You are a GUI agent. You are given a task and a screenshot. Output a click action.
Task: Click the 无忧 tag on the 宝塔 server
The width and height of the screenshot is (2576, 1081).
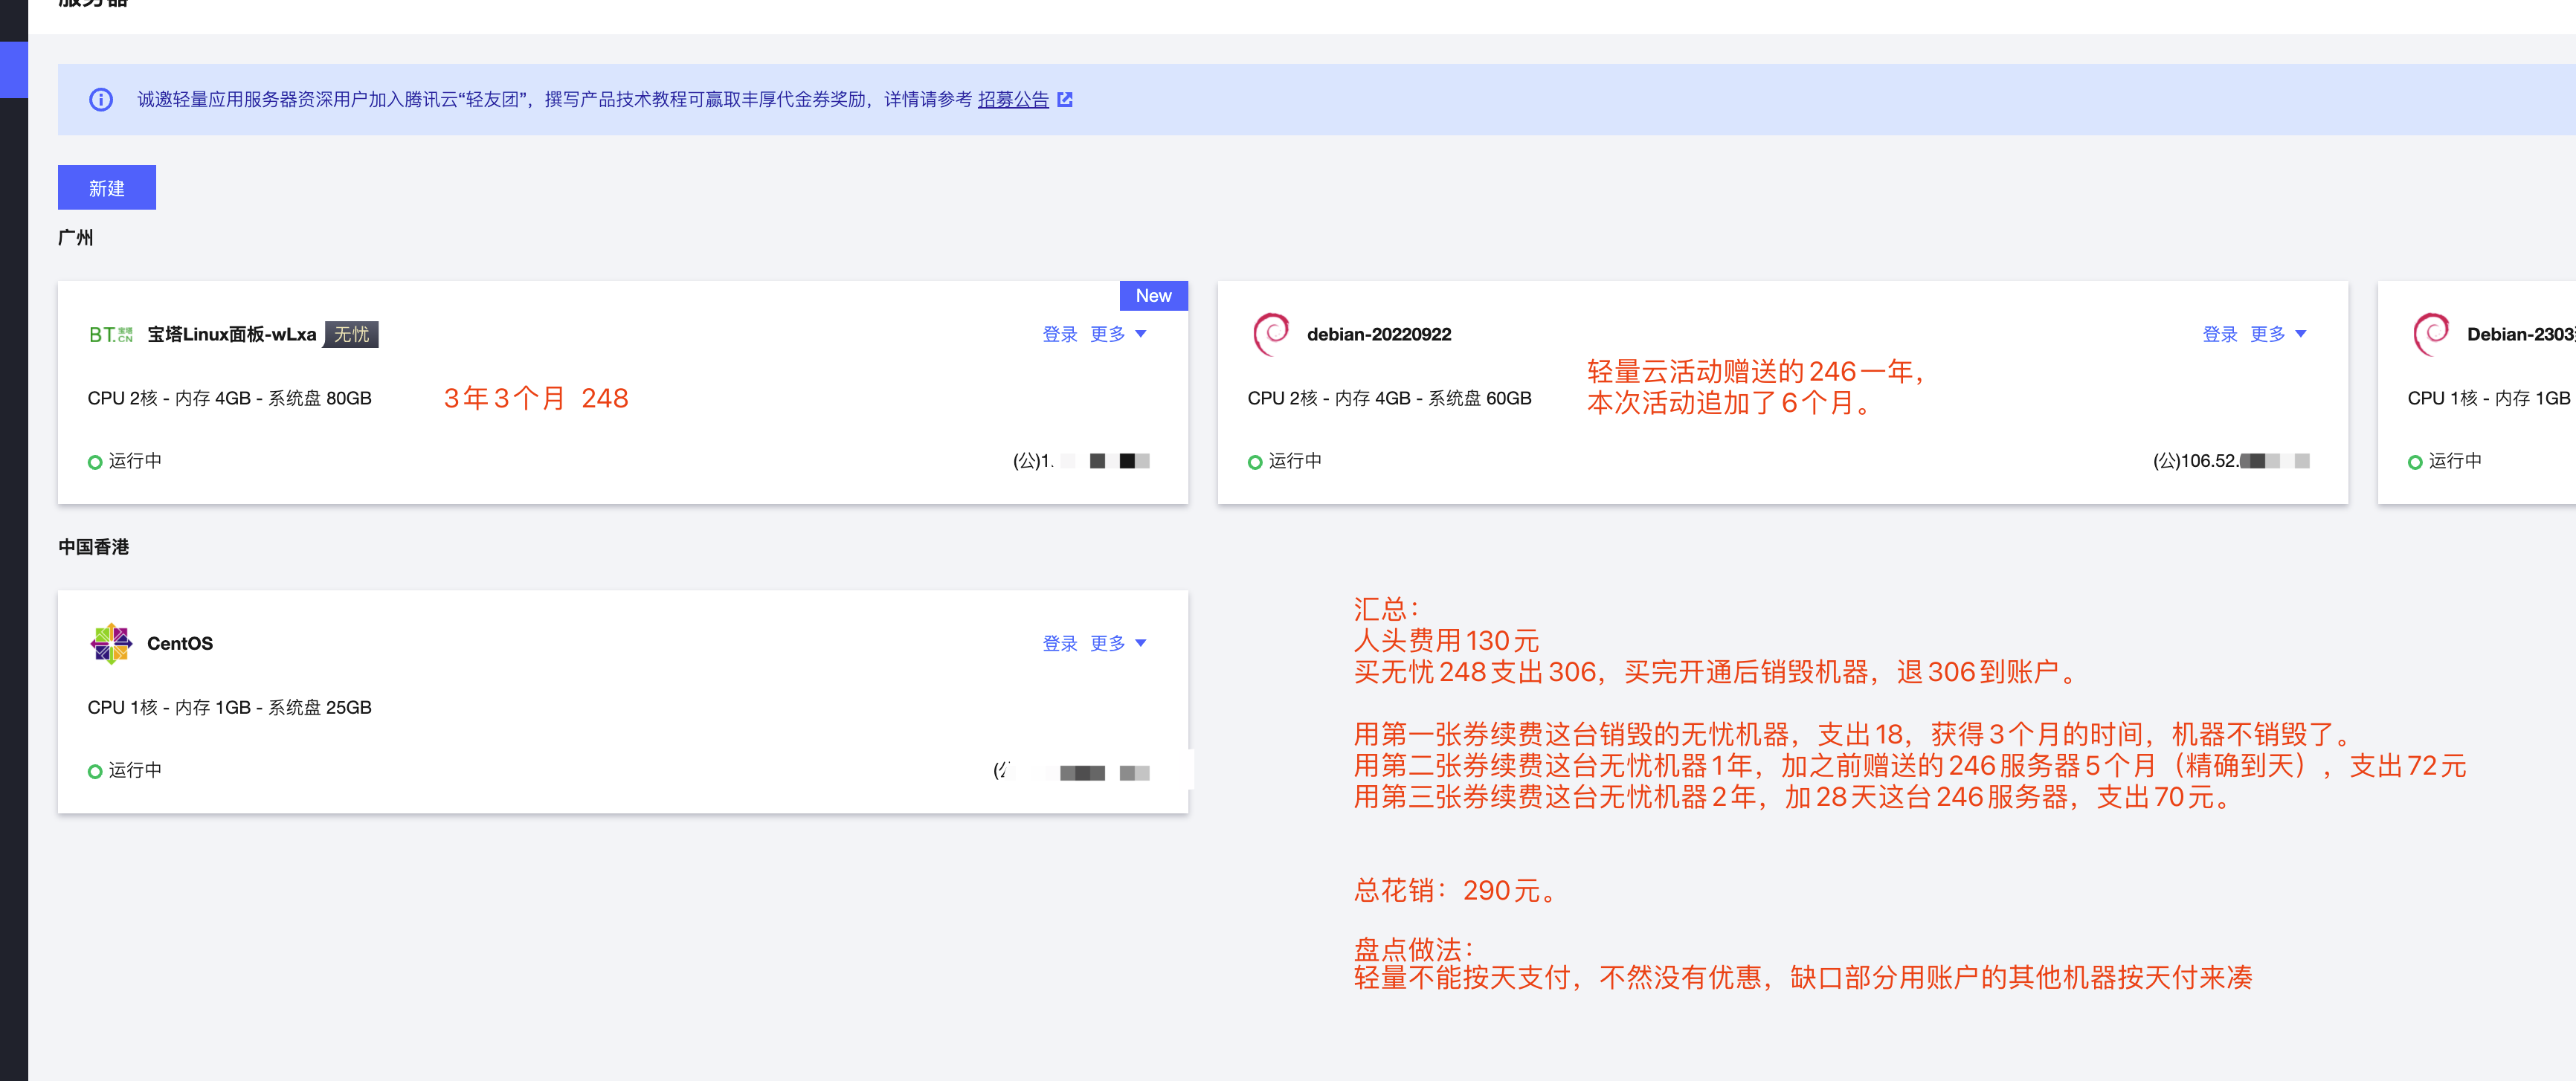(x=351, y=334)
